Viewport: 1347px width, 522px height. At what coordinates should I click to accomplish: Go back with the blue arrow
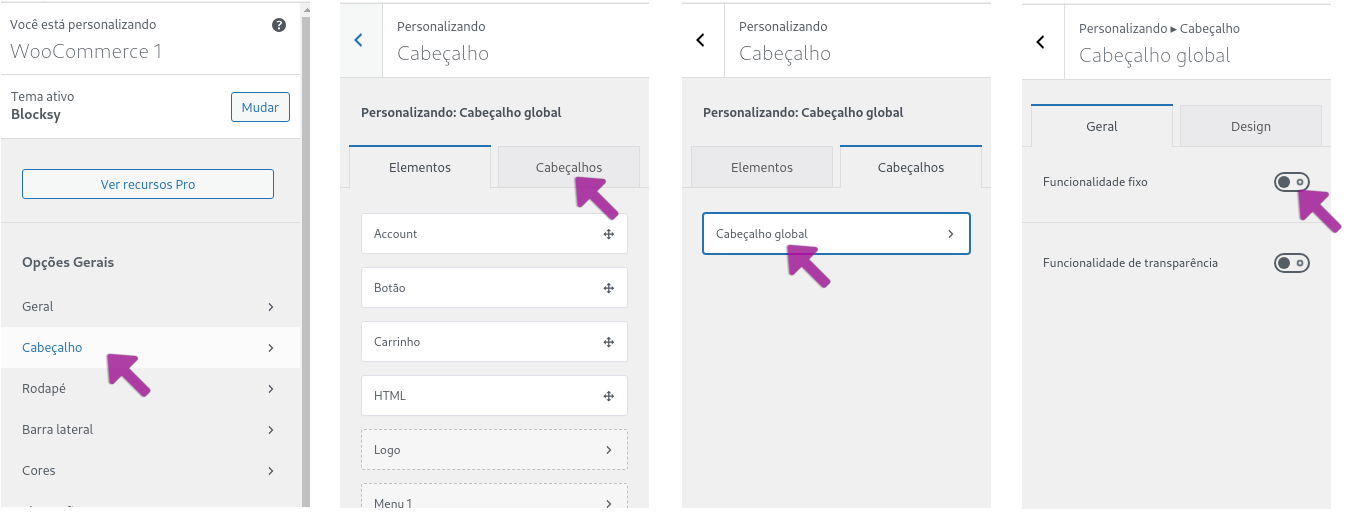pos(360,40)
